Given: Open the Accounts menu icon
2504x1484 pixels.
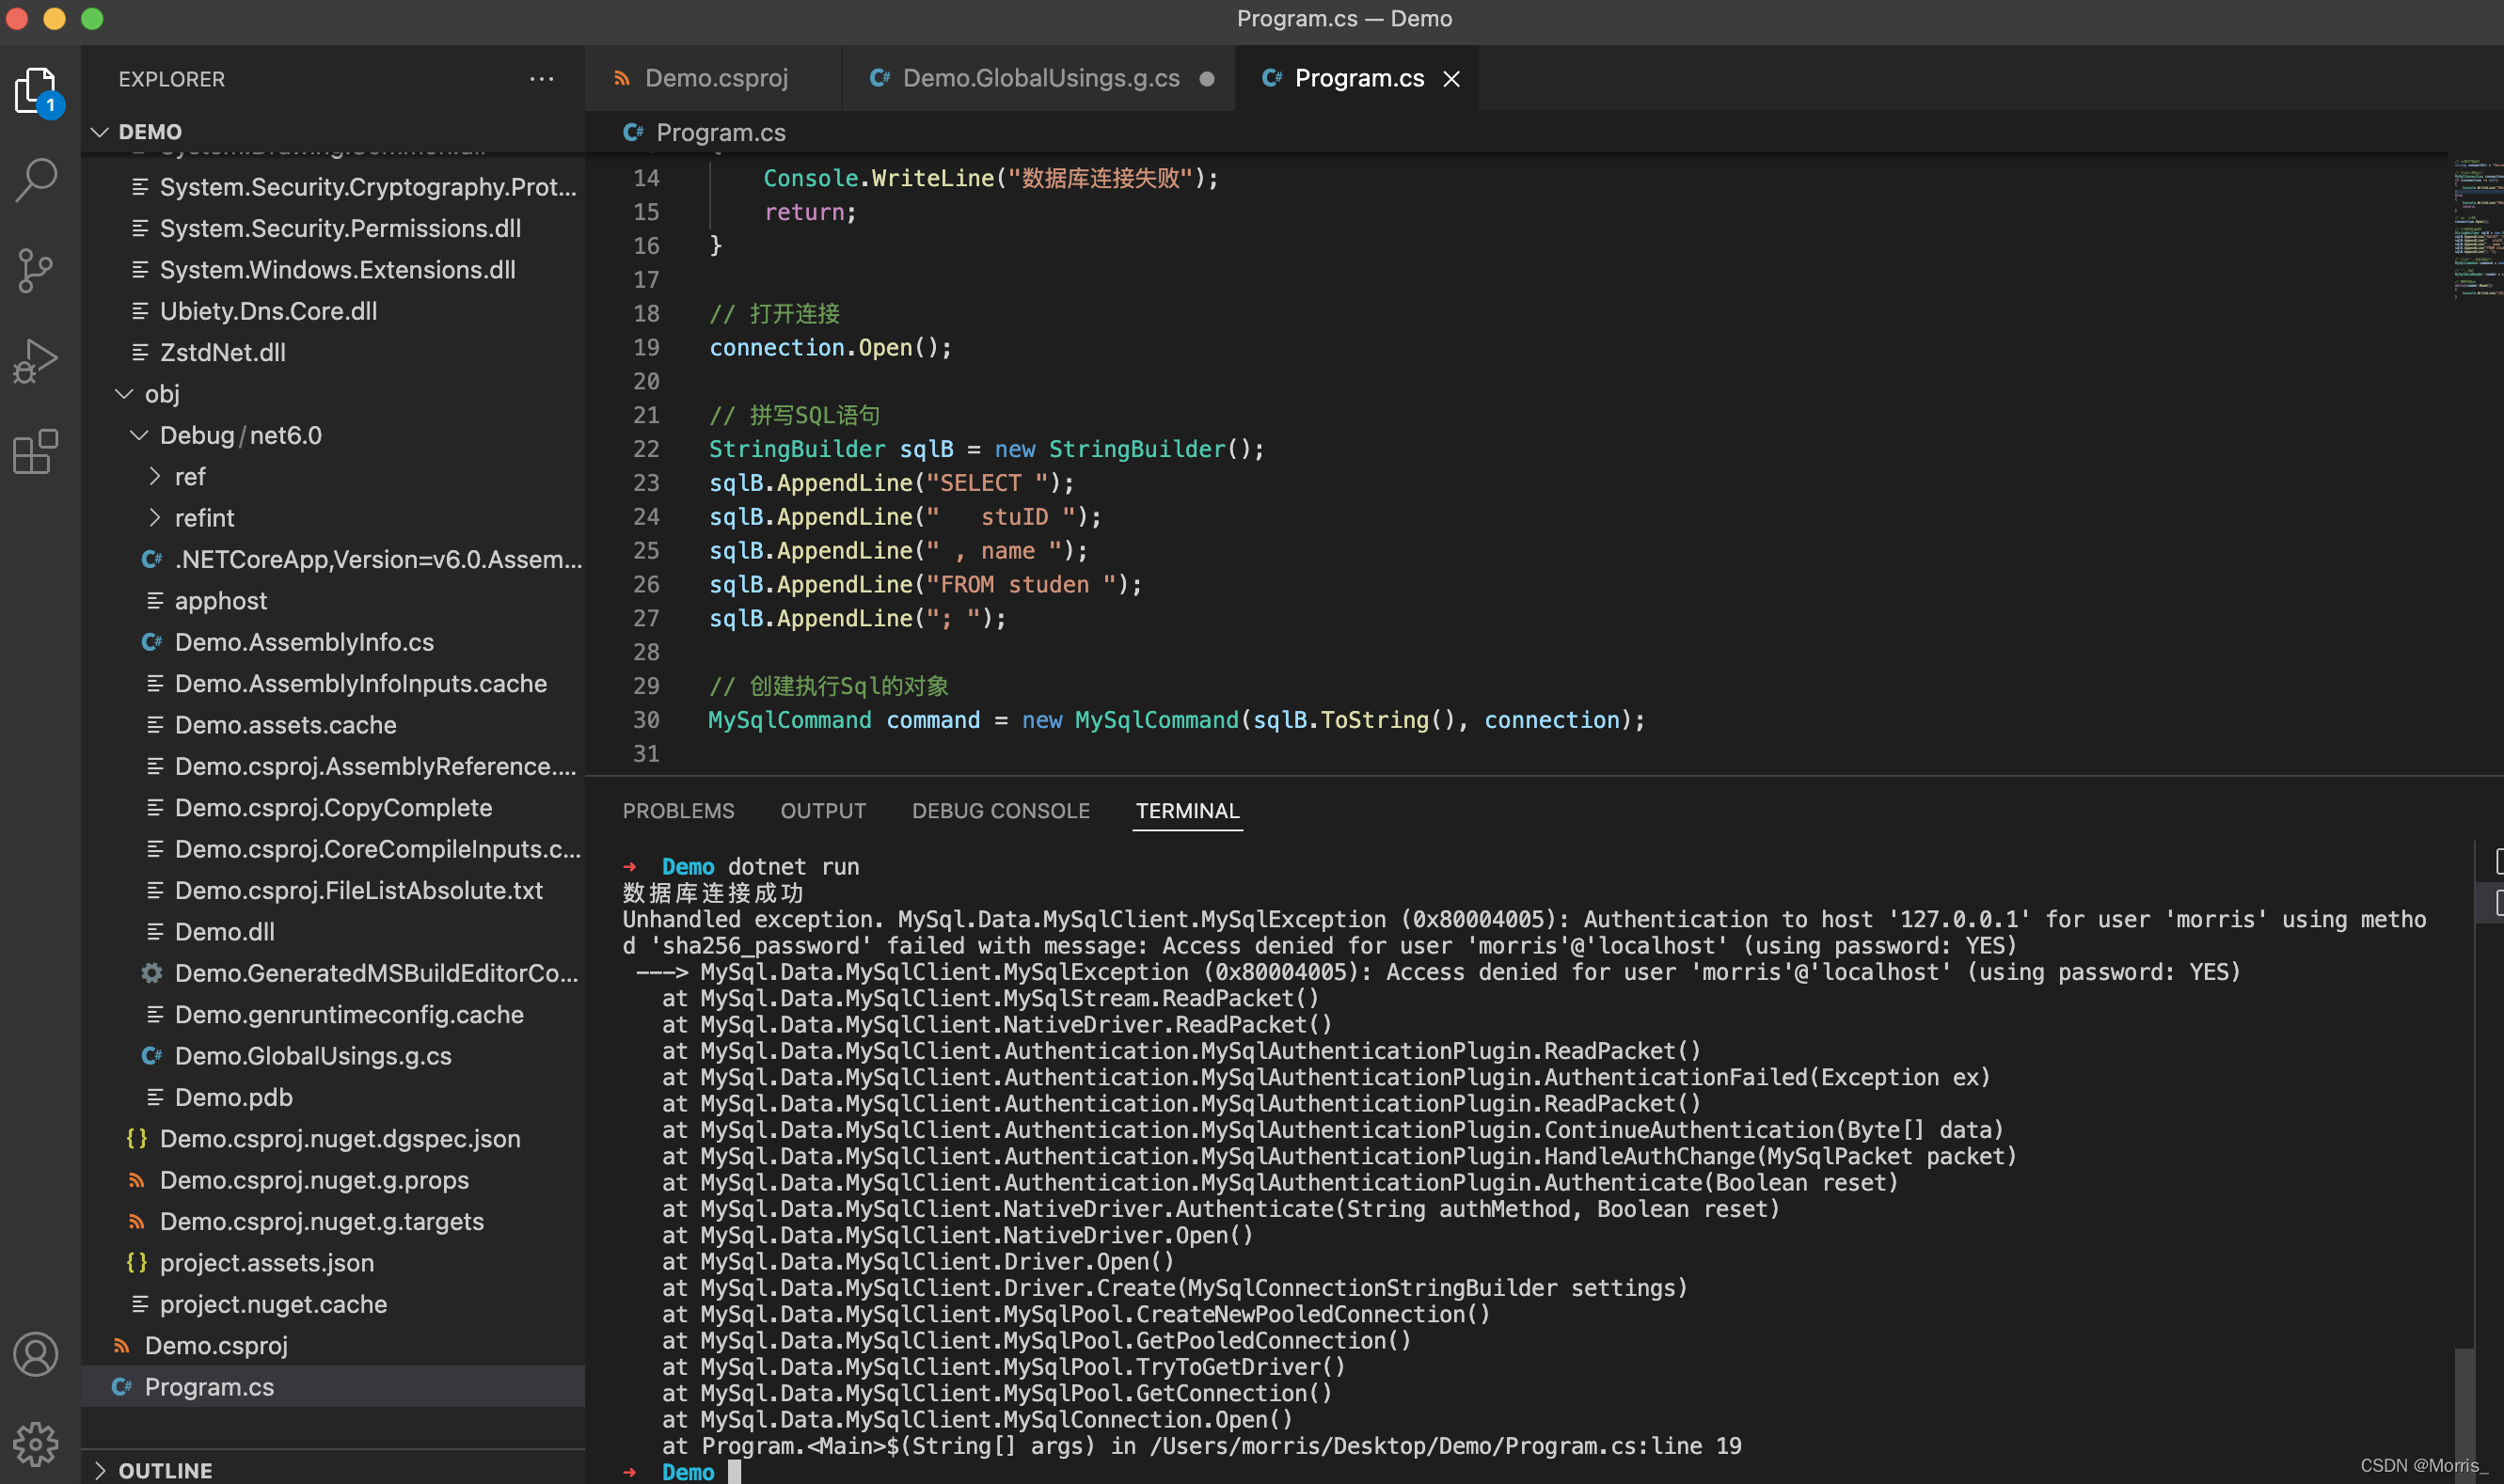Looking at the screenshot, I should [x=36, y=1354].
